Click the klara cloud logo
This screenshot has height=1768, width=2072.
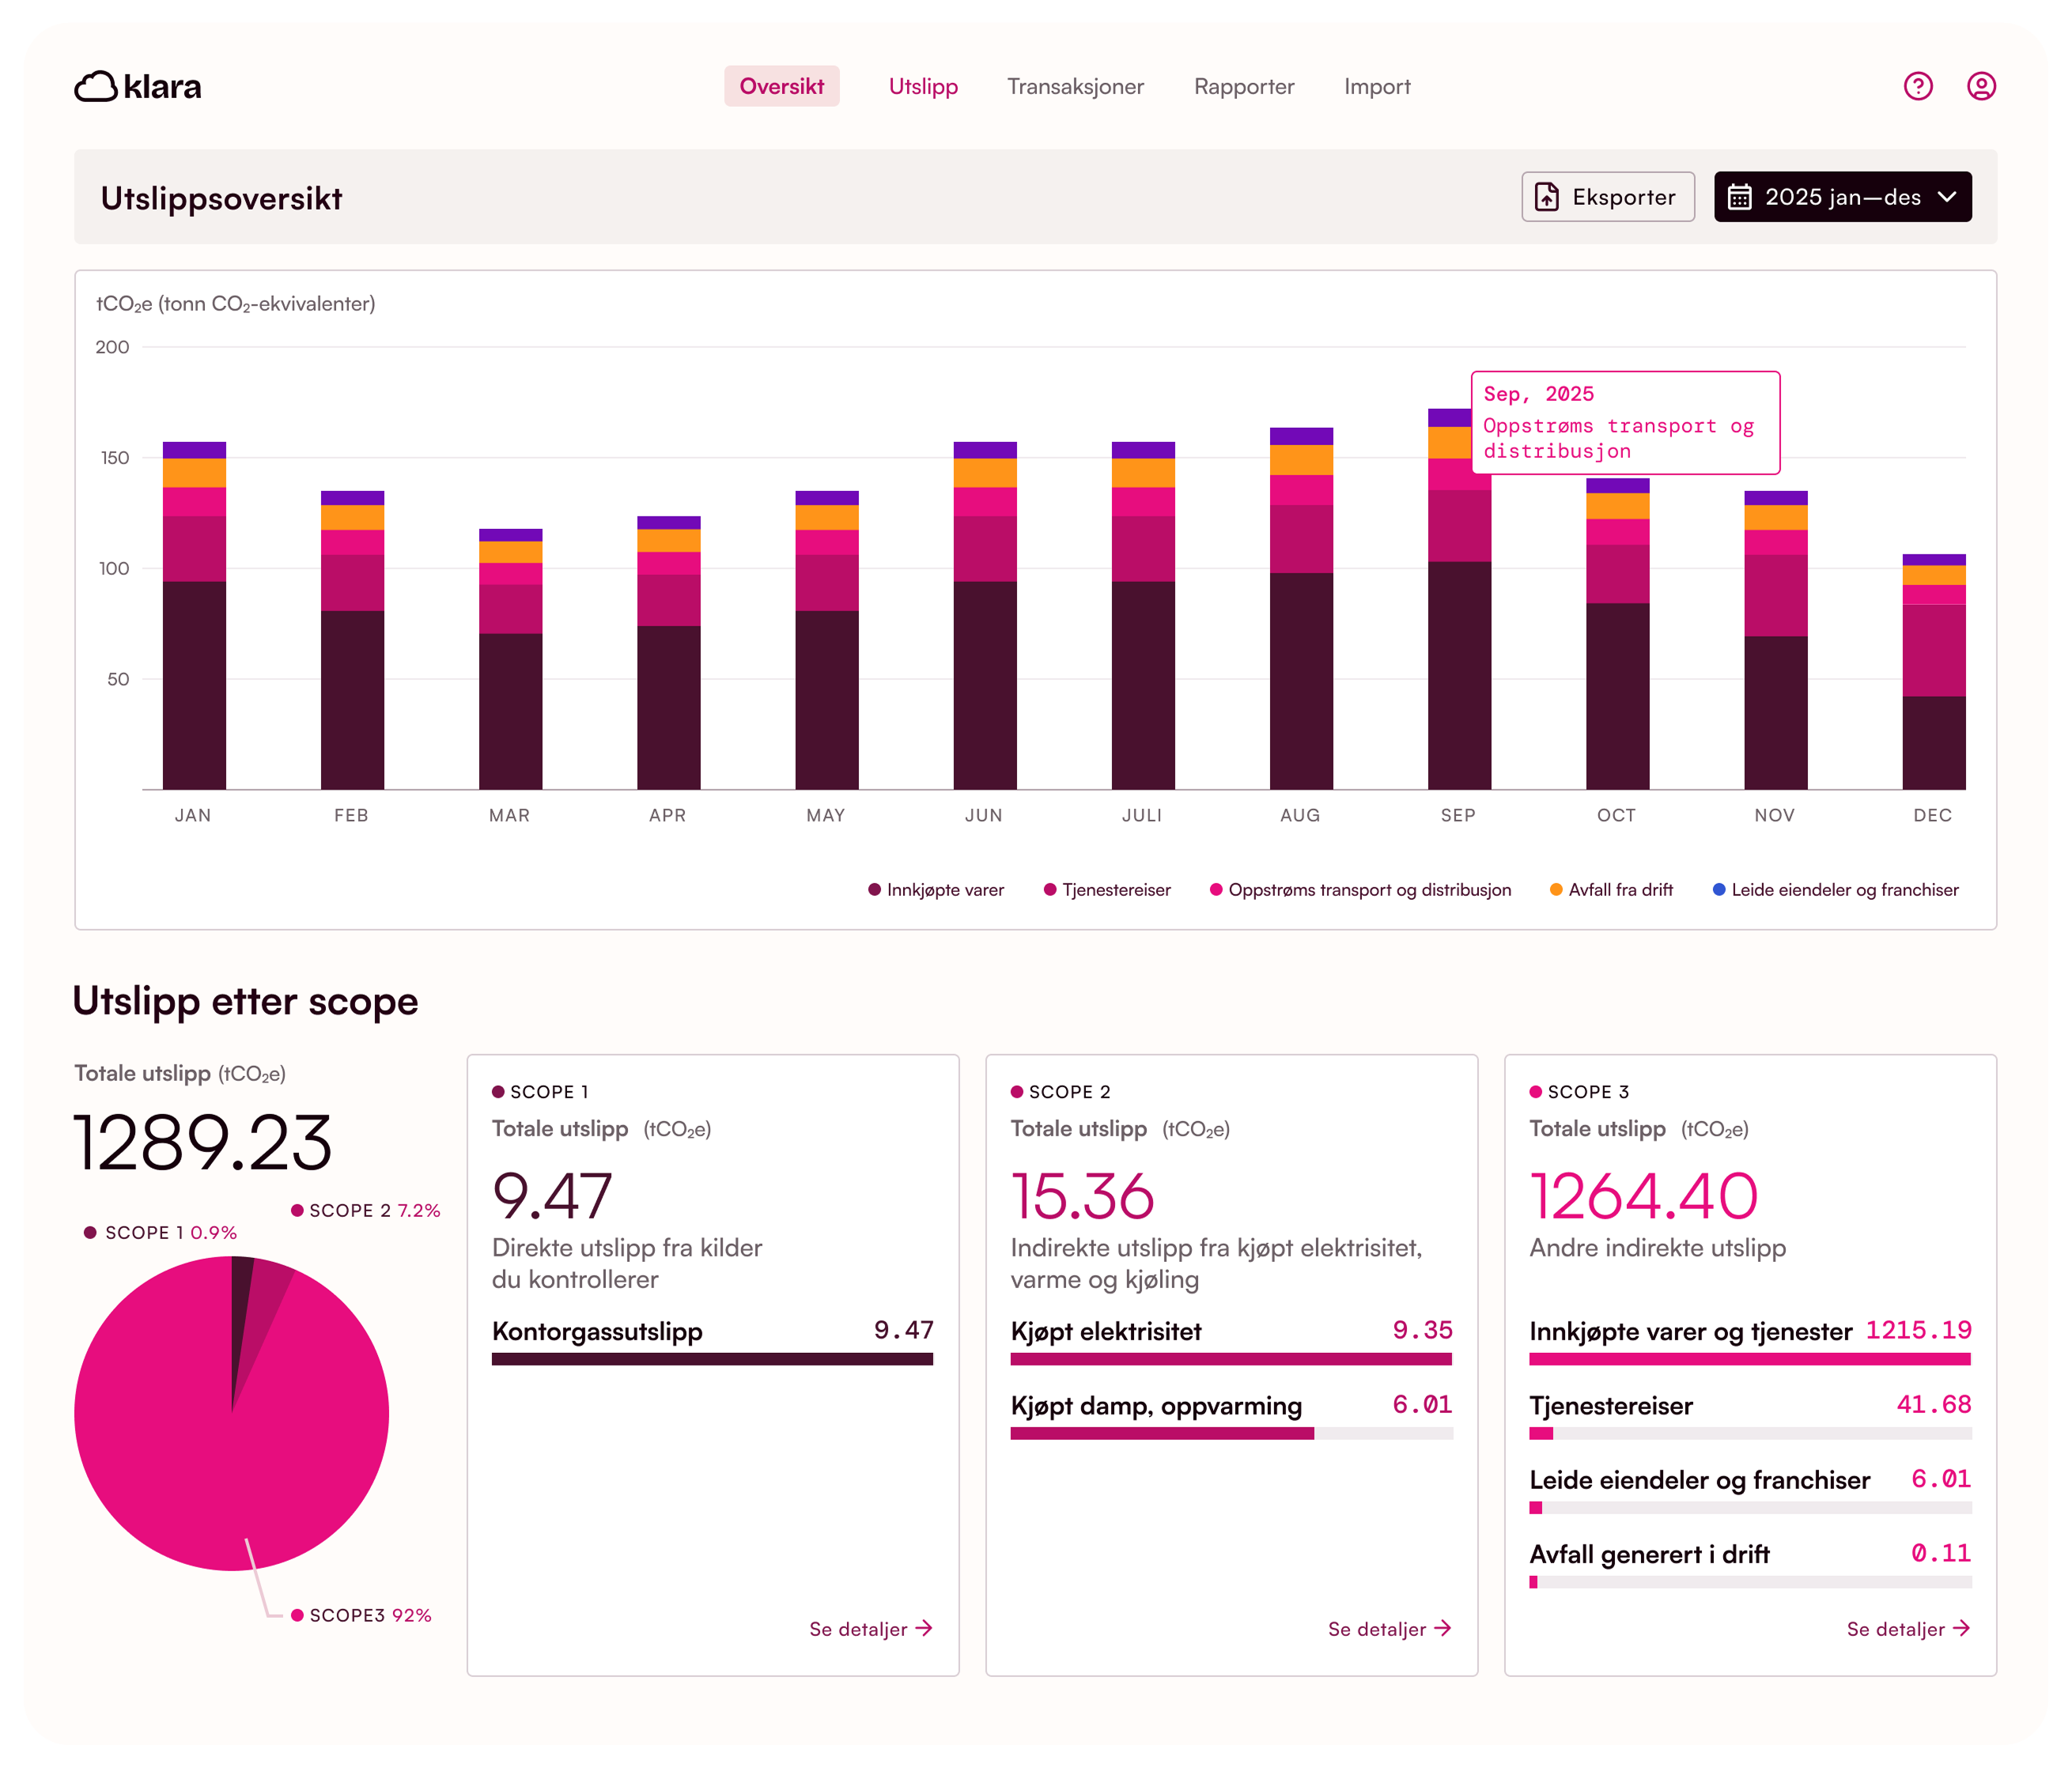coord(96,87)
